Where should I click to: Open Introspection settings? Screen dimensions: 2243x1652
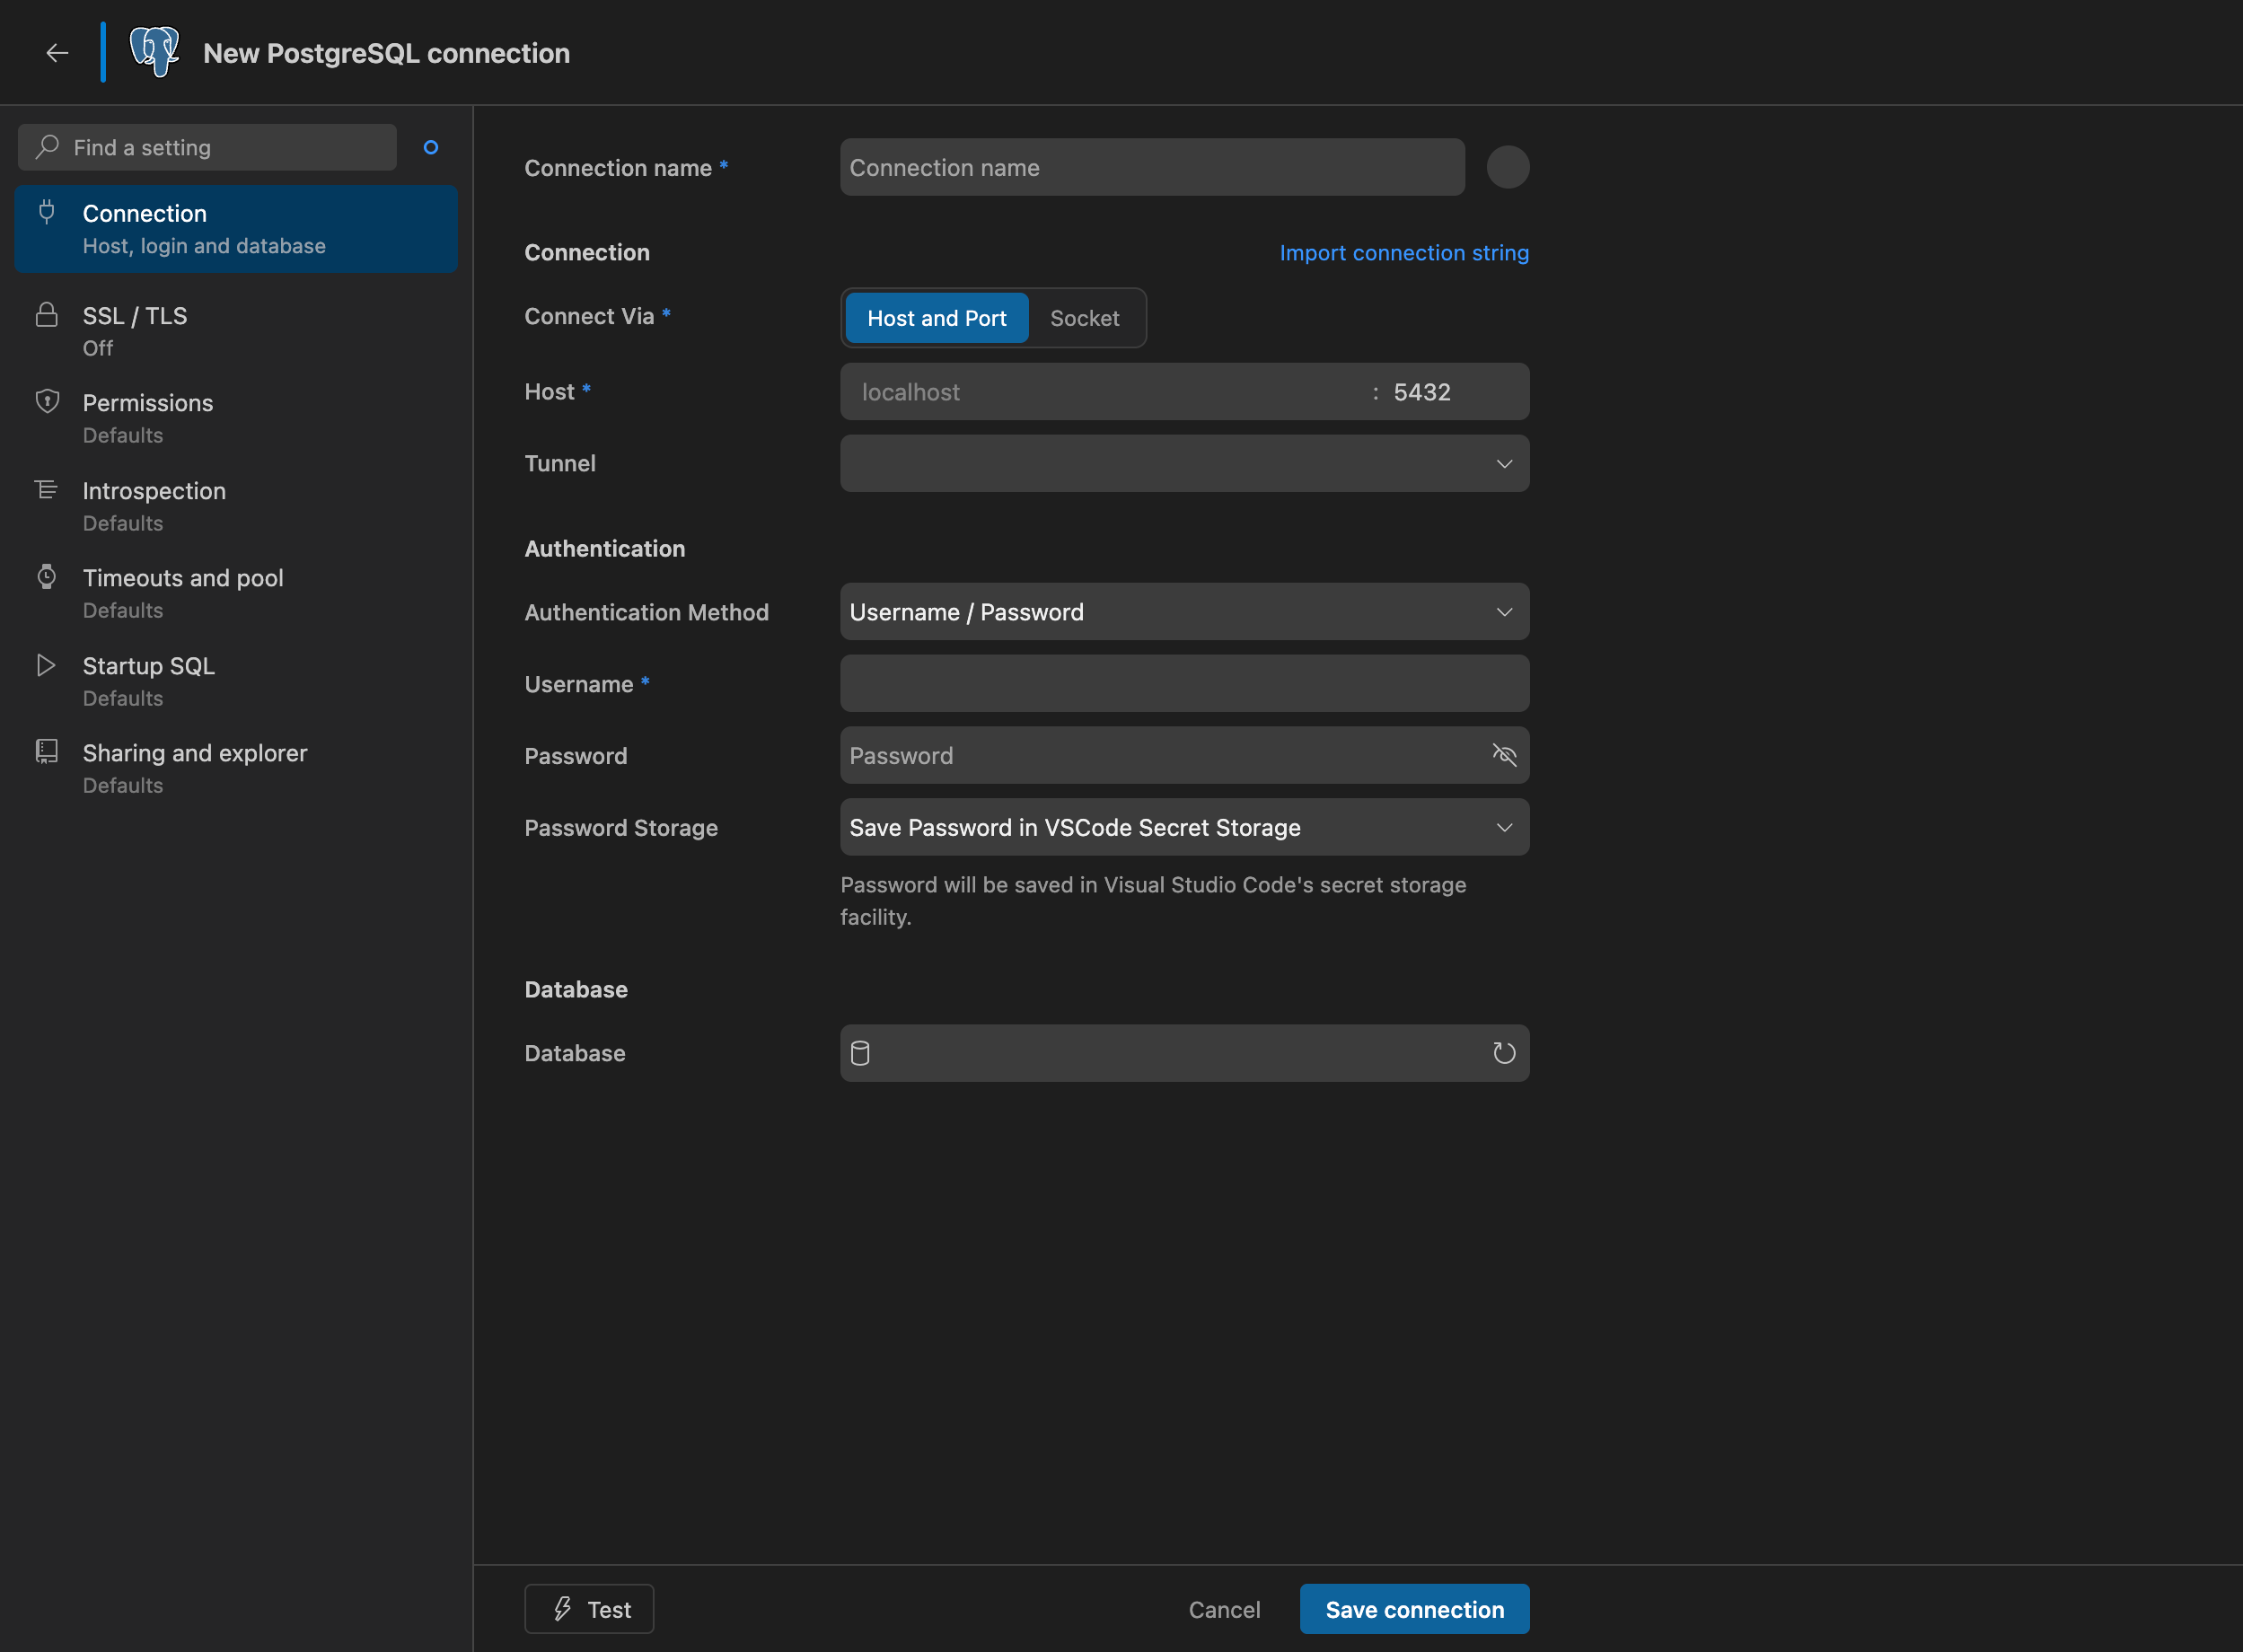[236, 506]
